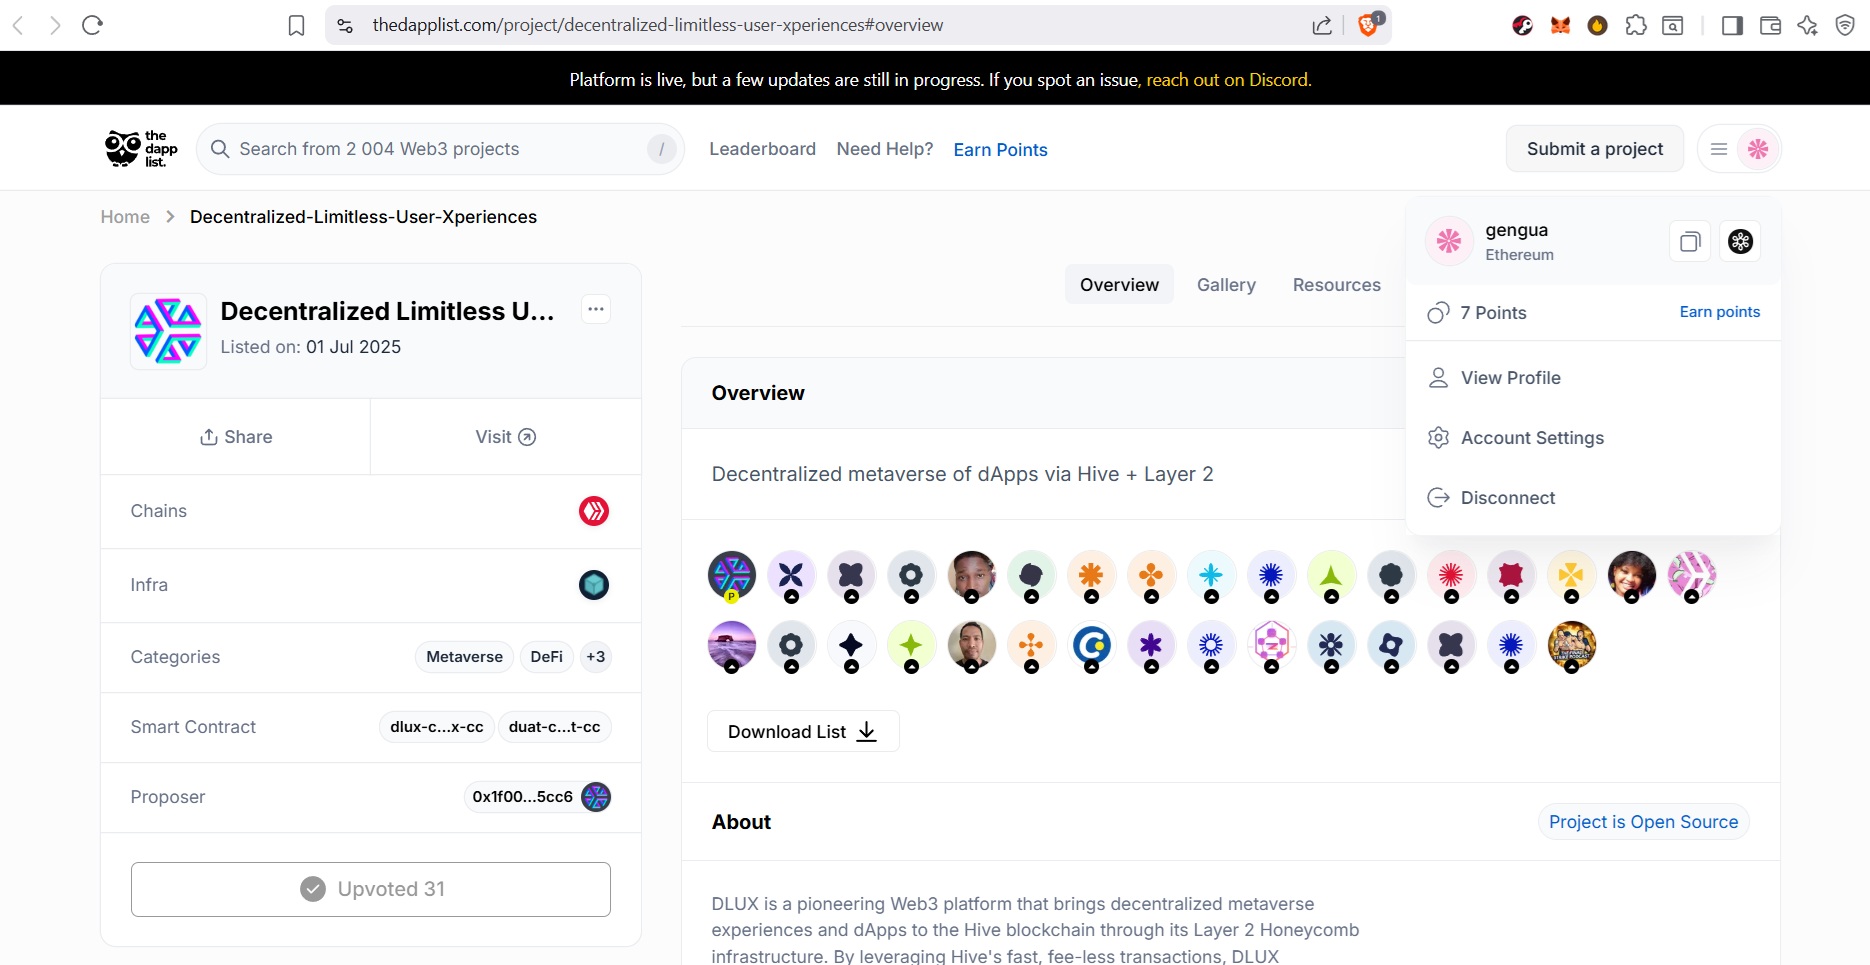Open the extensions puzzle piece icon

pyautogui.click(x=1636, y=25)
